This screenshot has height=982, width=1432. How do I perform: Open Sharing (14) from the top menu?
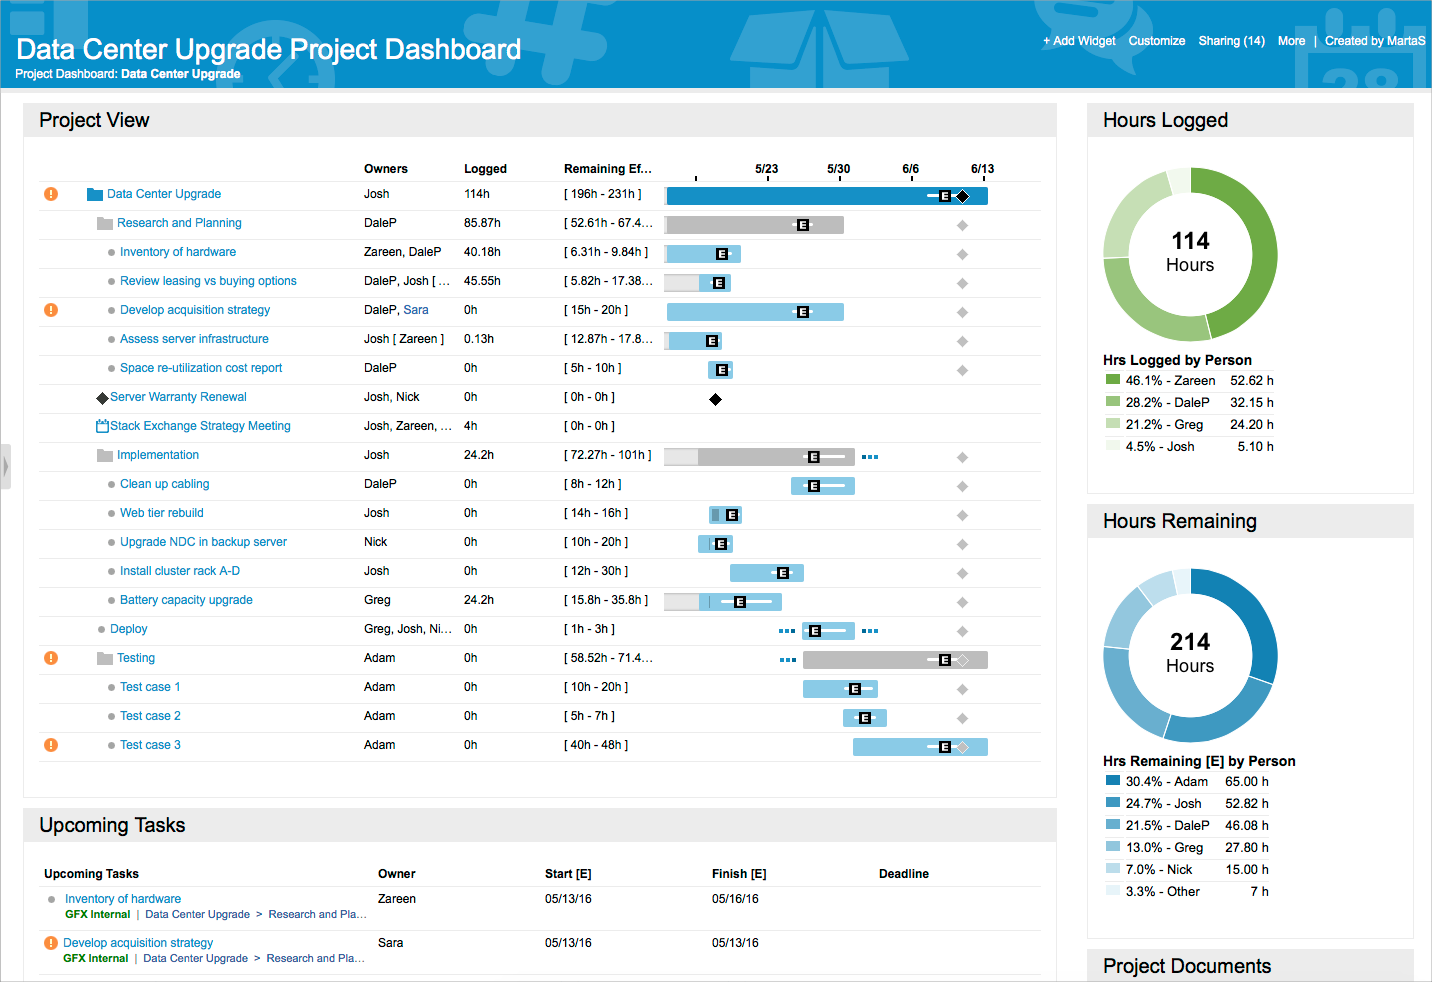1231,41
